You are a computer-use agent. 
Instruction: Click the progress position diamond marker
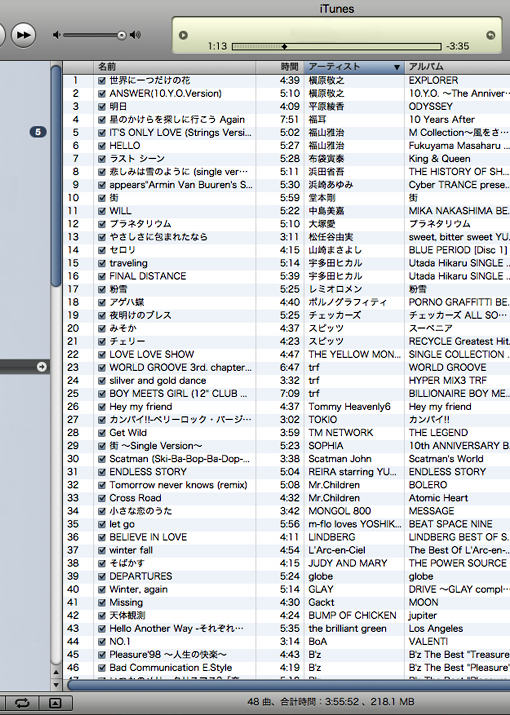(284, 47)
